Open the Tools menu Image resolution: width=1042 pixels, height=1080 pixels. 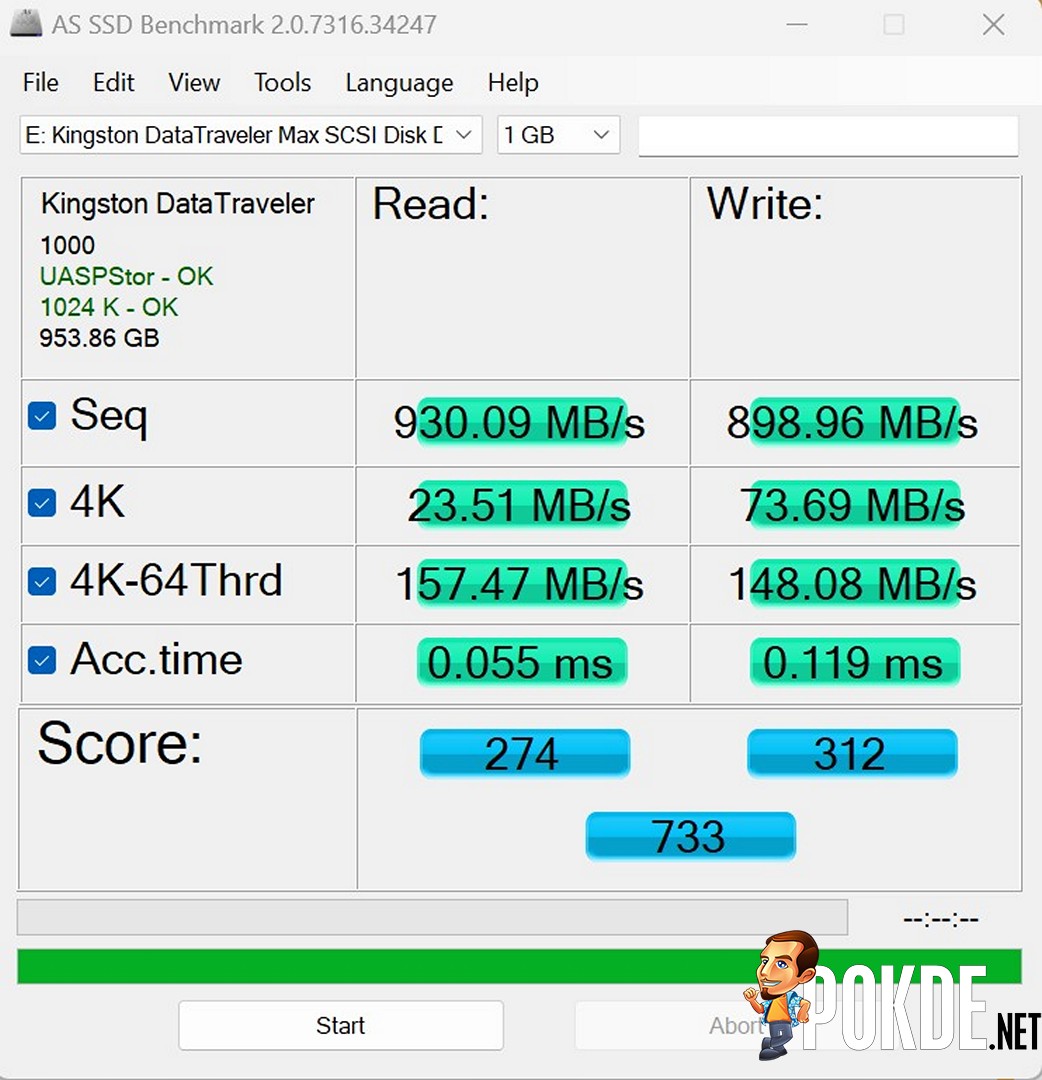click(282, 83)
